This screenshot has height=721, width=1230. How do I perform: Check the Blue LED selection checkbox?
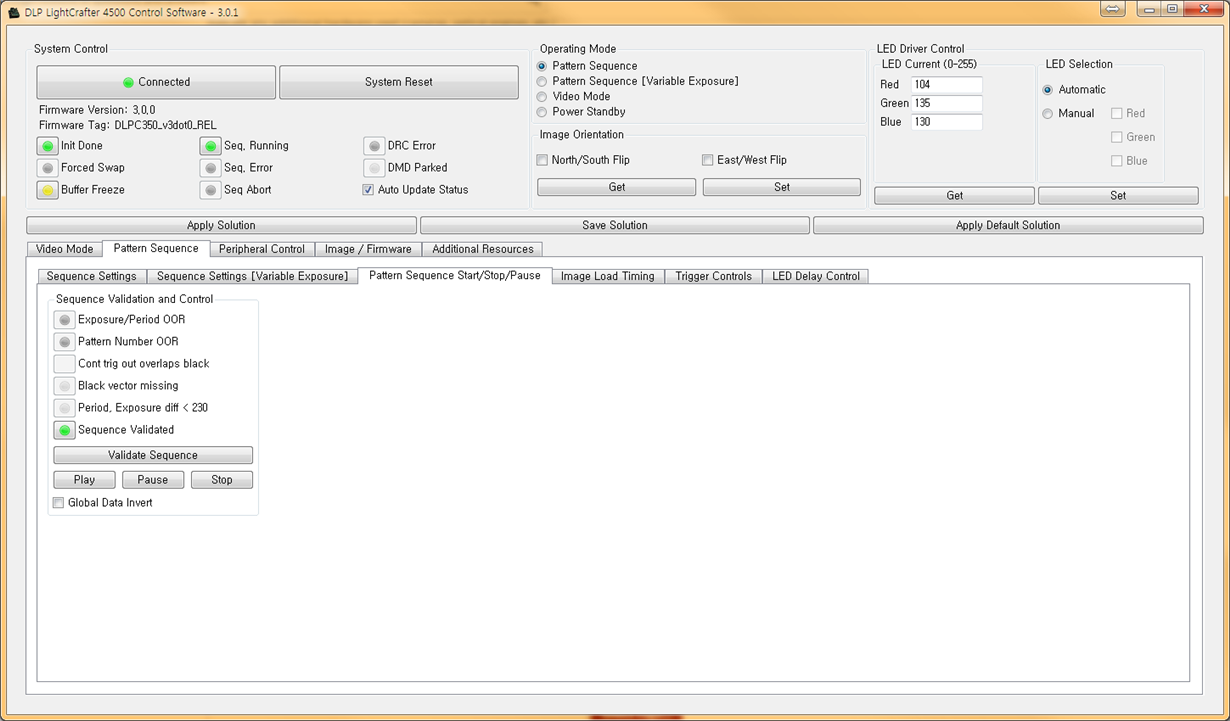[1117, 161]
